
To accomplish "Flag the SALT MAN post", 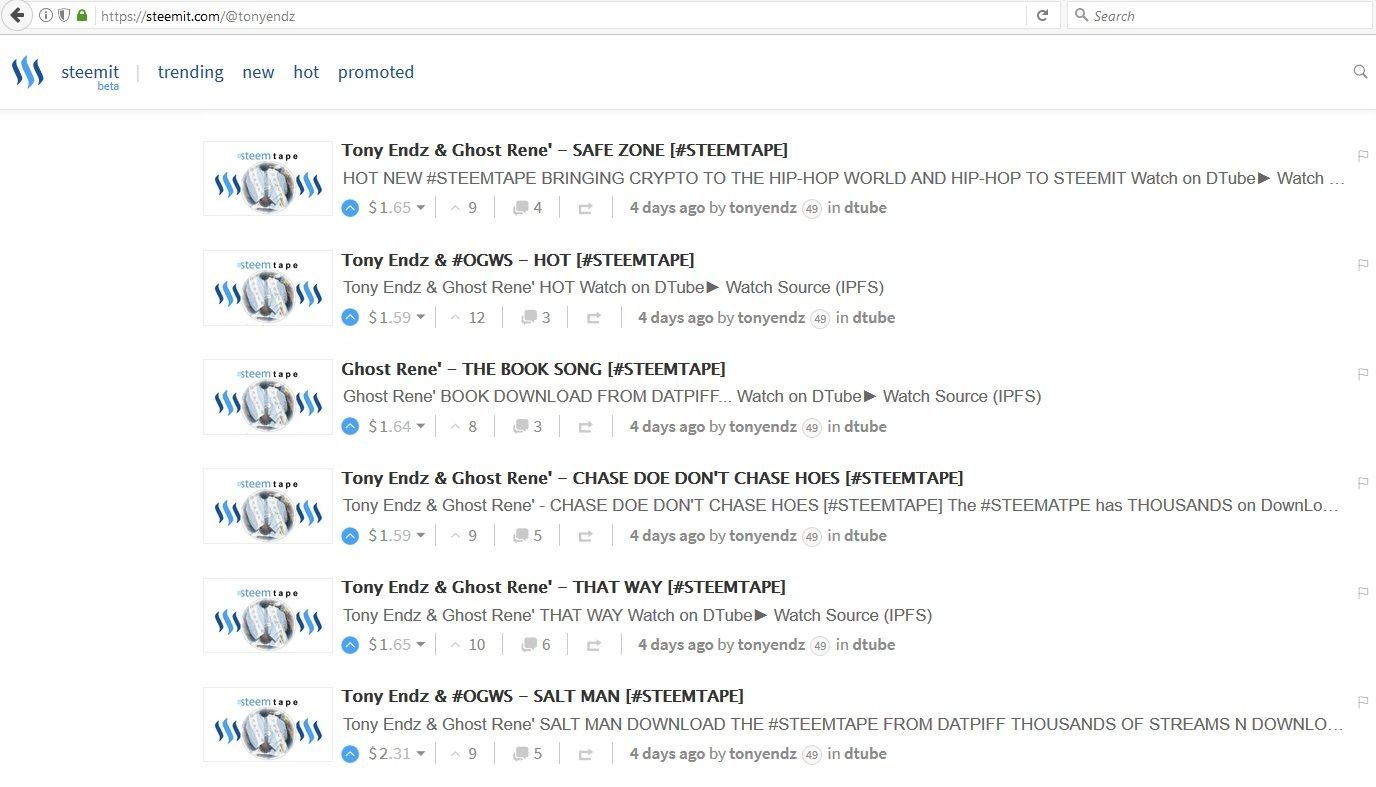I will (x=1363, y=702).
